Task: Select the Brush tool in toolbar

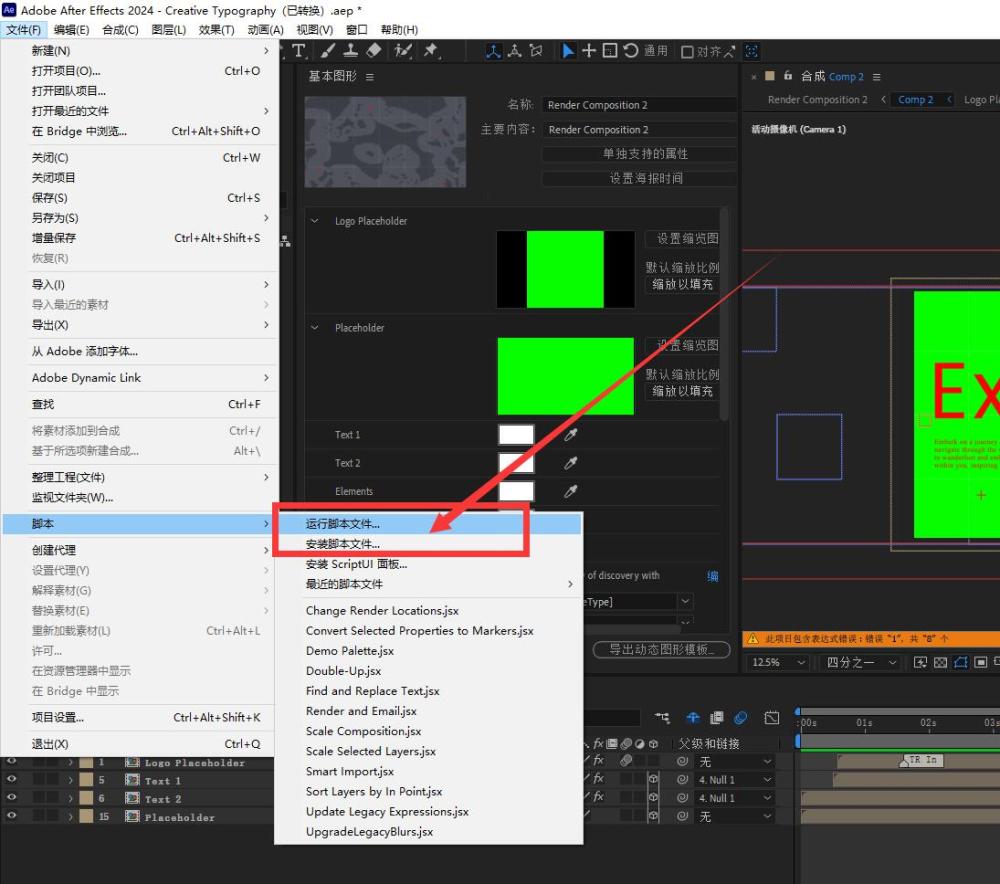Action: [328, 50]
